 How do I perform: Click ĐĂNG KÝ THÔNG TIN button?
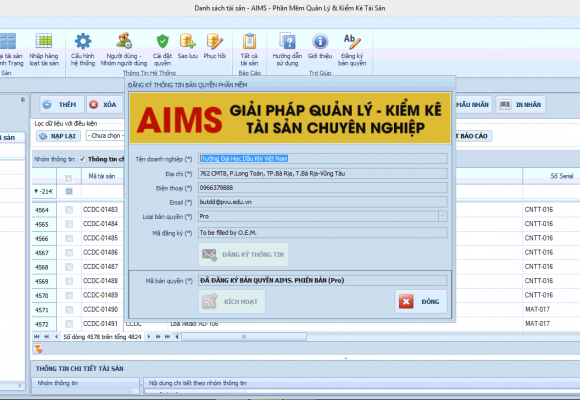(x=243, y=255)
